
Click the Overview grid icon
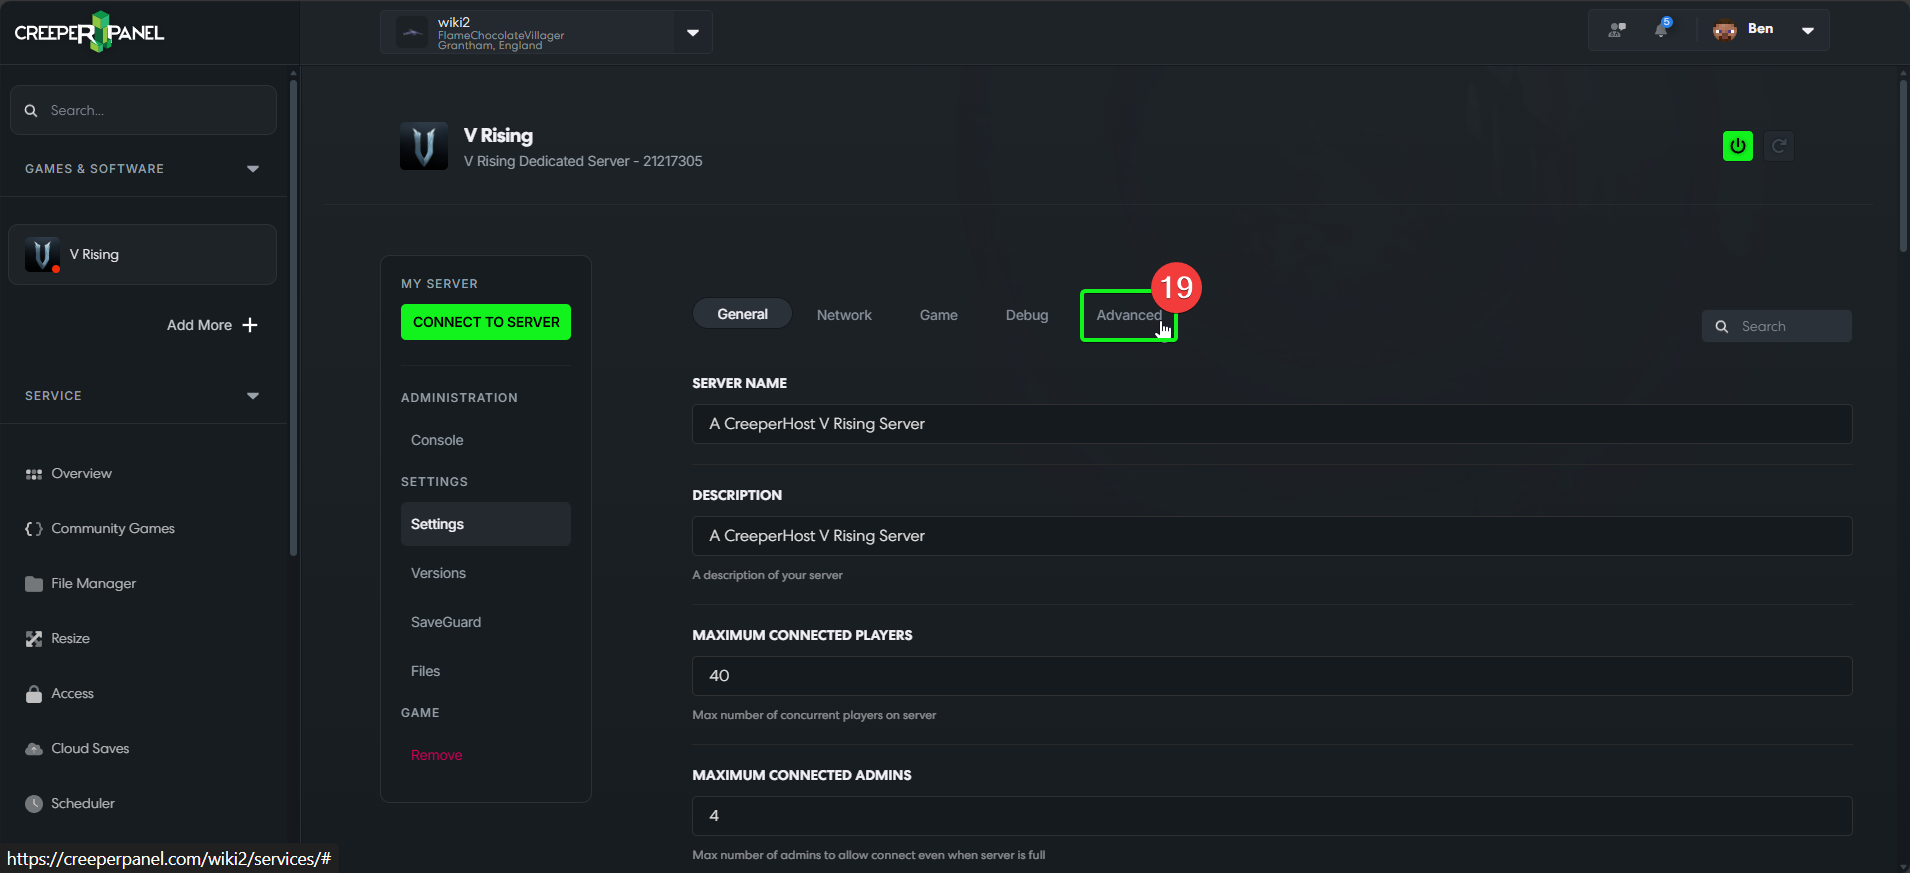34,474
